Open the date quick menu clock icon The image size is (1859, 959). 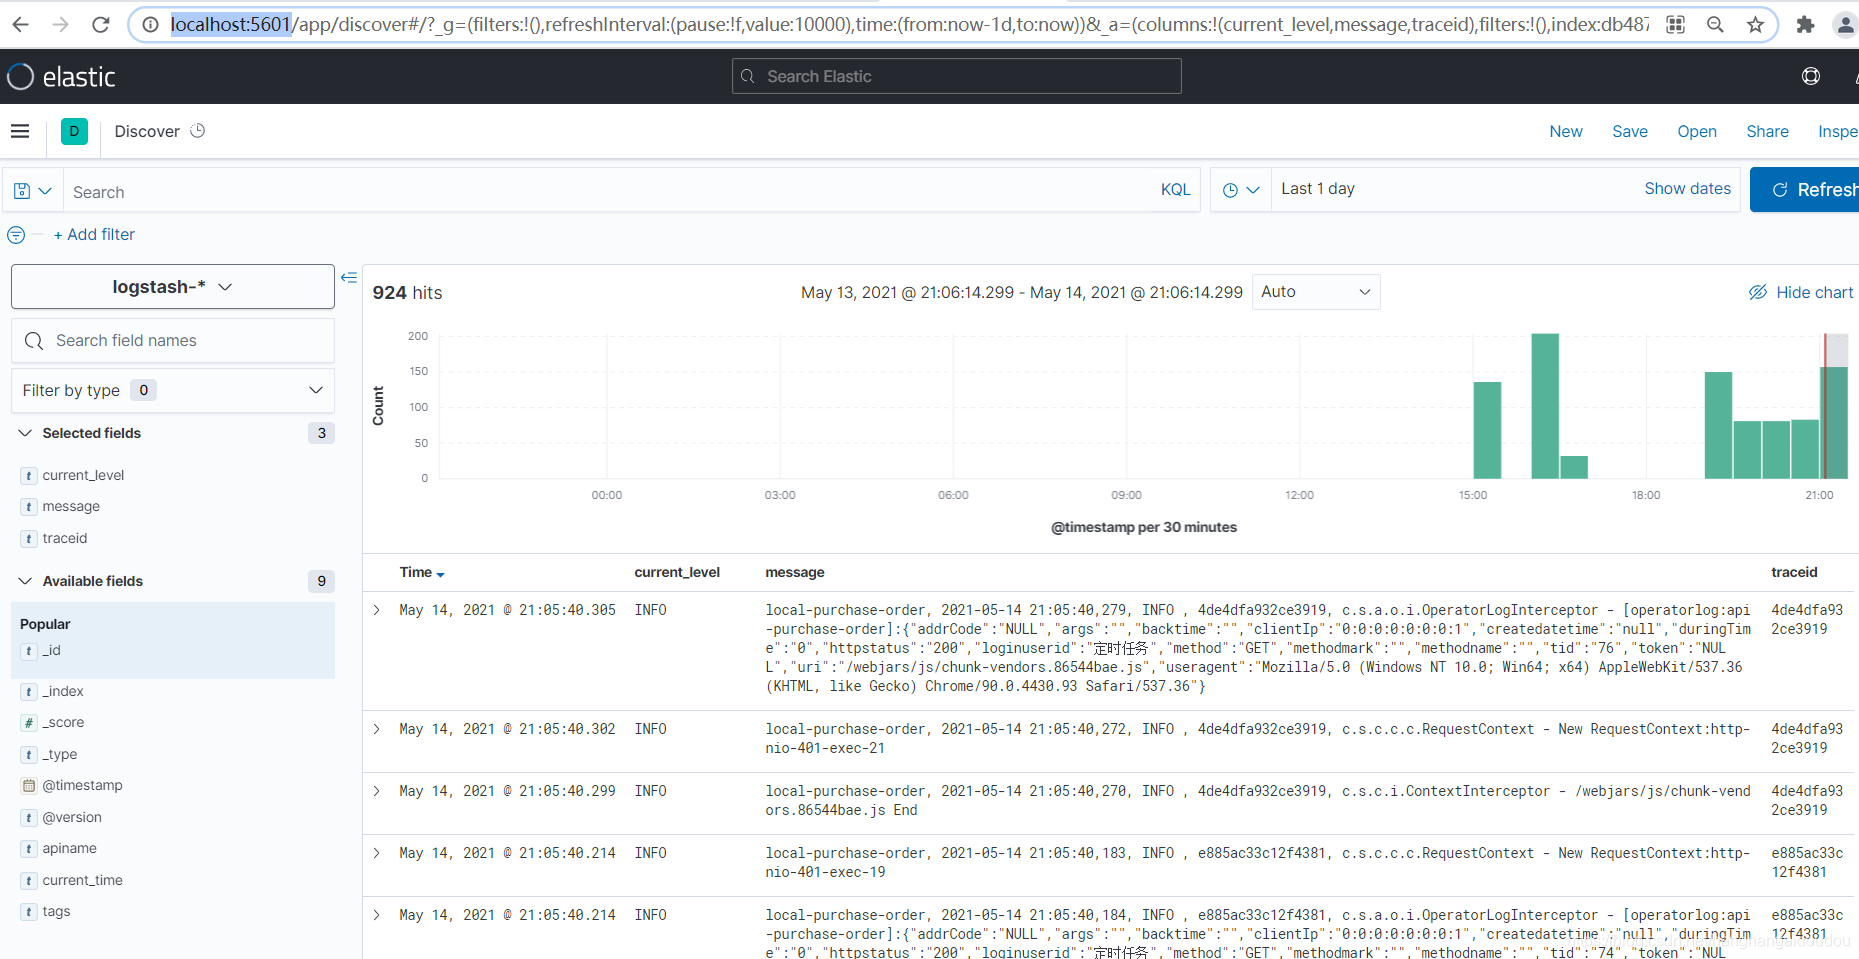click(1240, 189)
